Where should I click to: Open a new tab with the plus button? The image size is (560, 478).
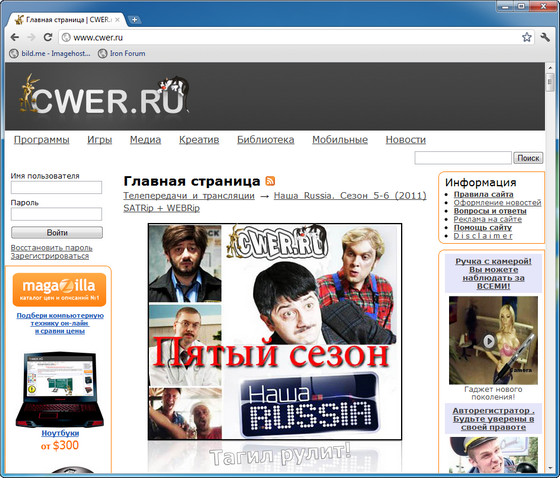[134, 20]
